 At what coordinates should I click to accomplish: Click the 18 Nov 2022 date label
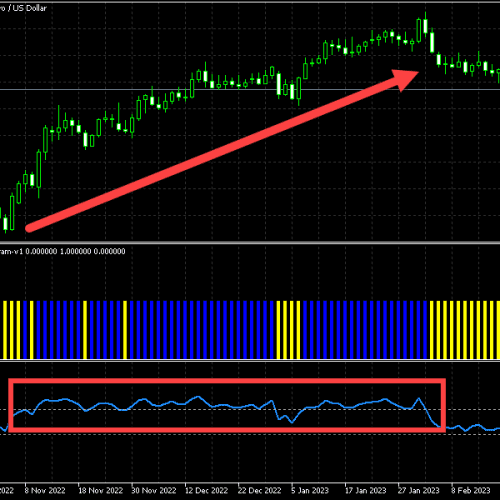(x=101, y=491)
